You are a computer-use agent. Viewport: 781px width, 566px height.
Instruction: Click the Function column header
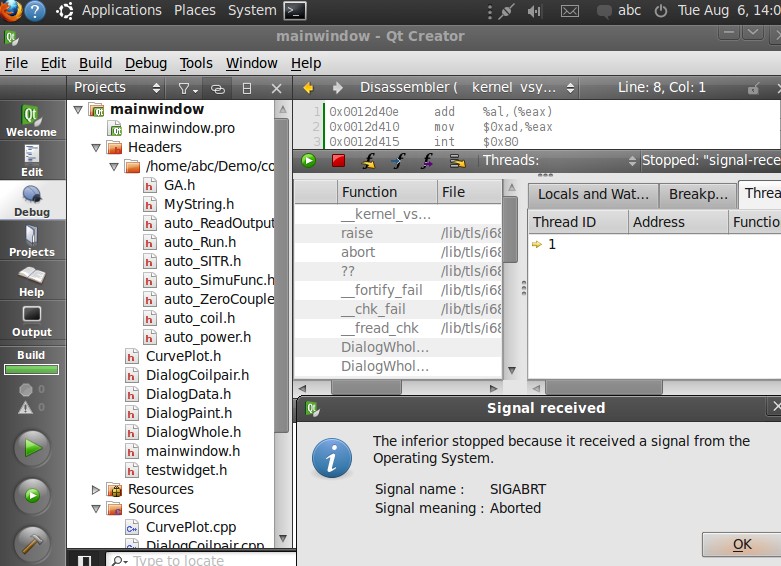(x=387, y=192)
